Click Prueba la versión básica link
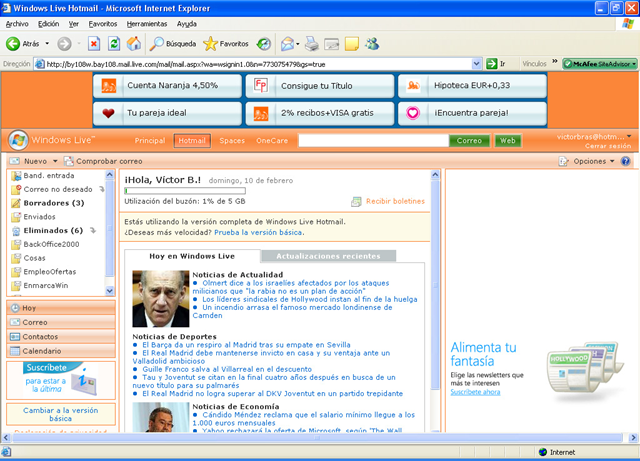 tap(258, 232)
